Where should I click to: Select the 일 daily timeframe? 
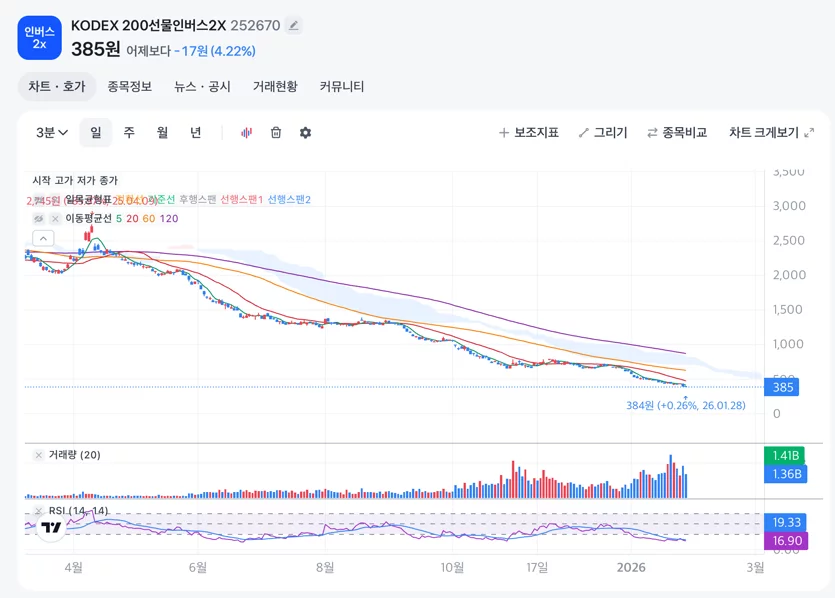(96, 133)
